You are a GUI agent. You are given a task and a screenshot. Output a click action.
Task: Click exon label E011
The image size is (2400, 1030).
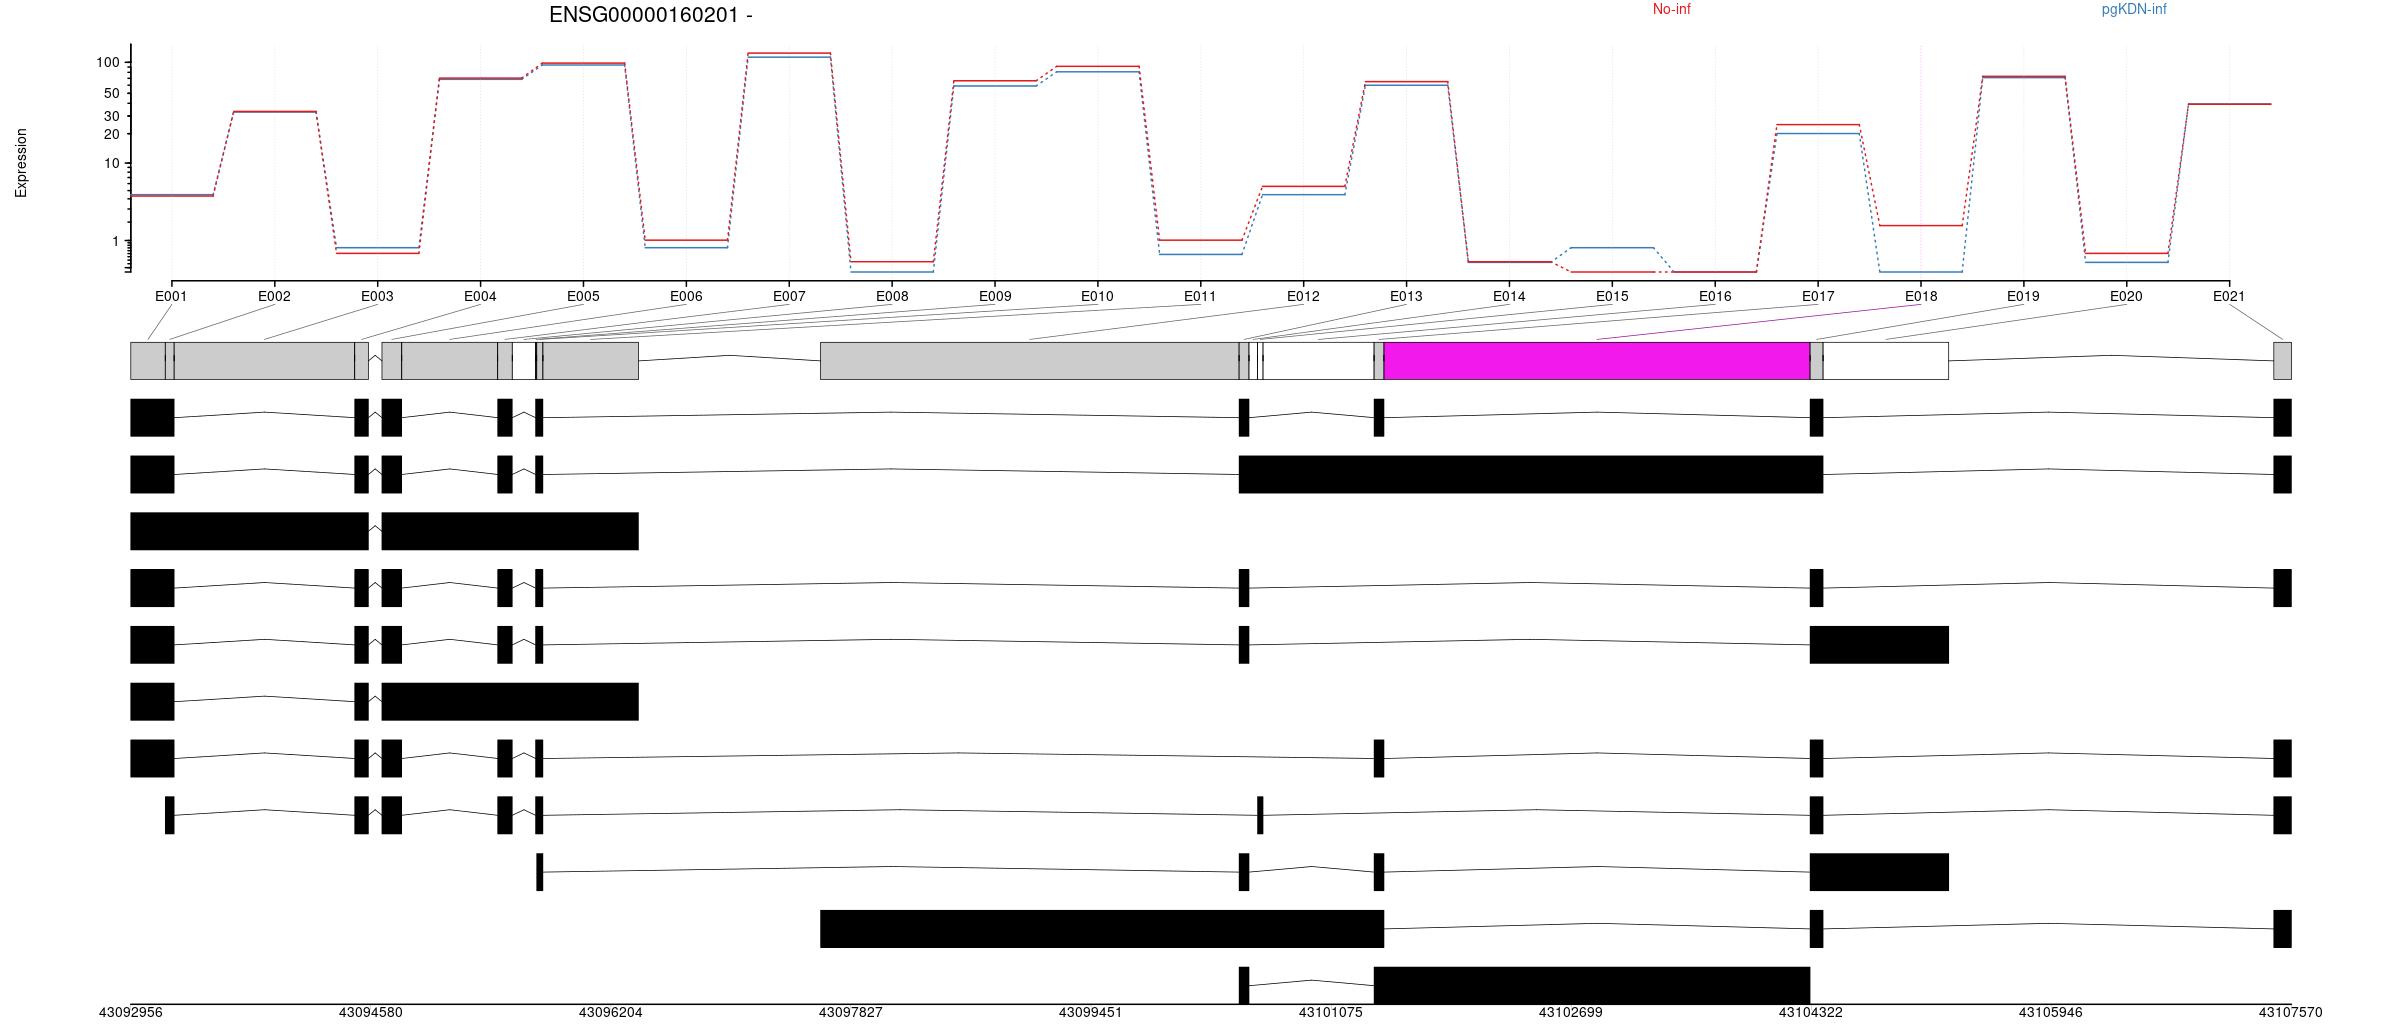1200,296
